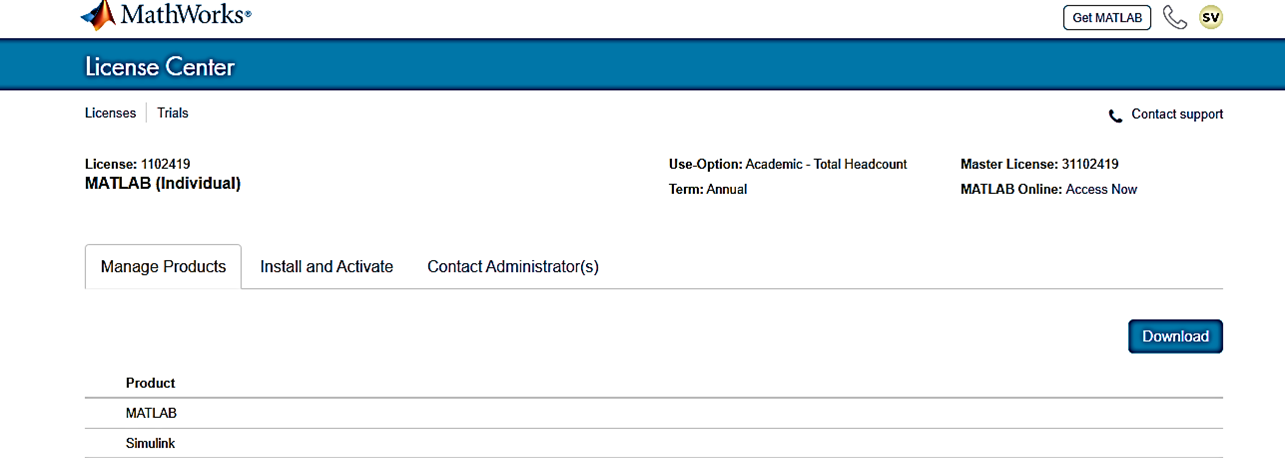Open MATLAB Online via Access Now

(1101, 189)
